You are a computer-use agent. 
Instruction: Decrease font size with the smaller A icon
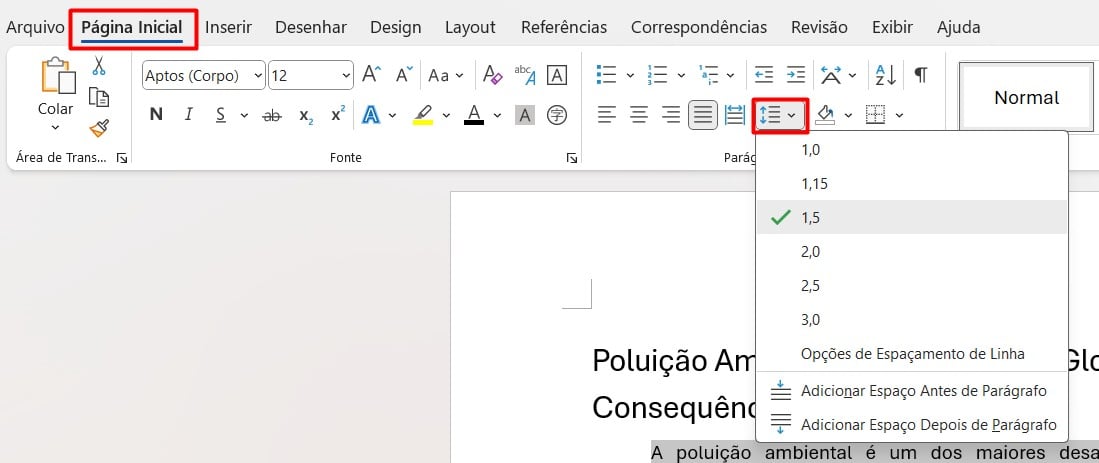pos(404,75)
